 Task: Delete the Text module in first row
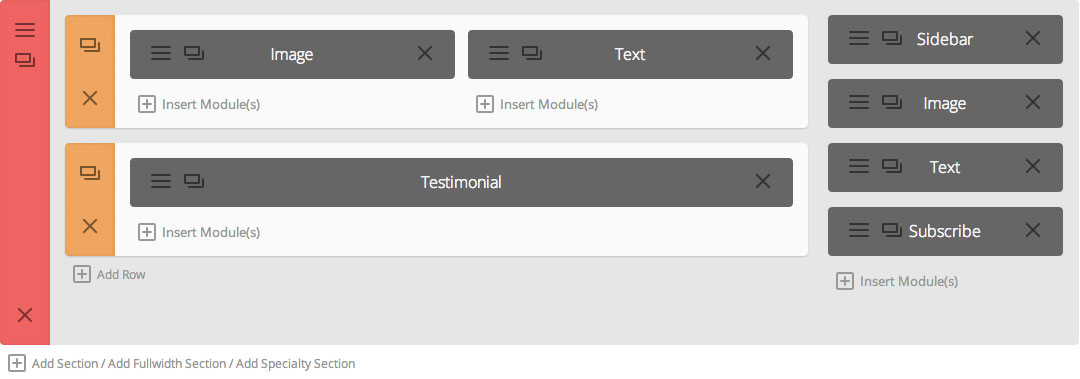tap(762, 53)
